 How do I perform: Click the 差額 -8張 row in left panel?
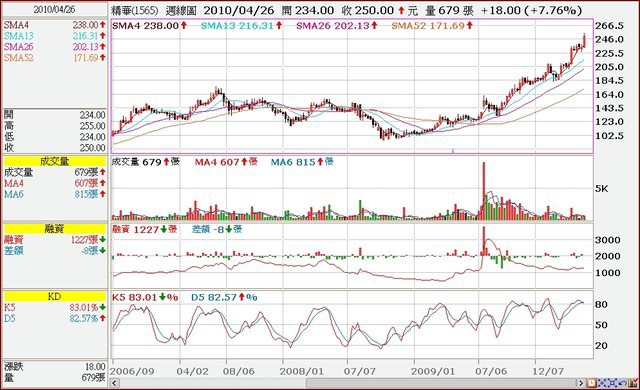55,250
